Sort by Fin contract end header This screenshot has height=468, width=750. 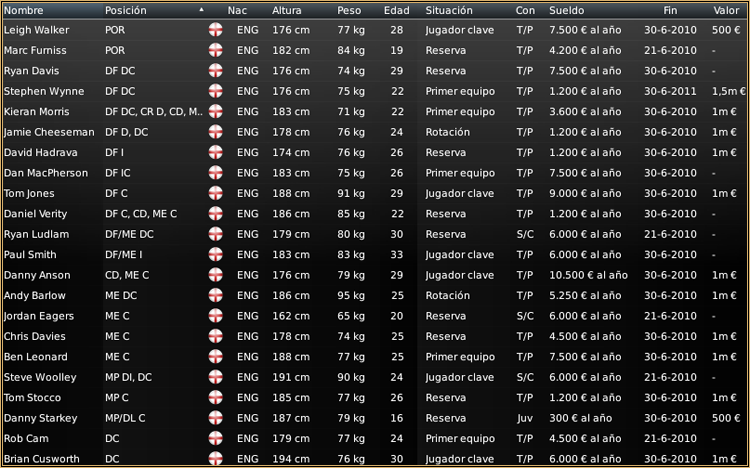[670, 10]
